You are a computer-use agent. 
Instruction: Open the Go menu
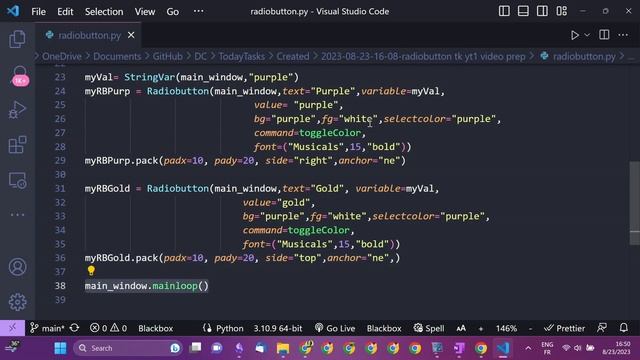(172, 11)
